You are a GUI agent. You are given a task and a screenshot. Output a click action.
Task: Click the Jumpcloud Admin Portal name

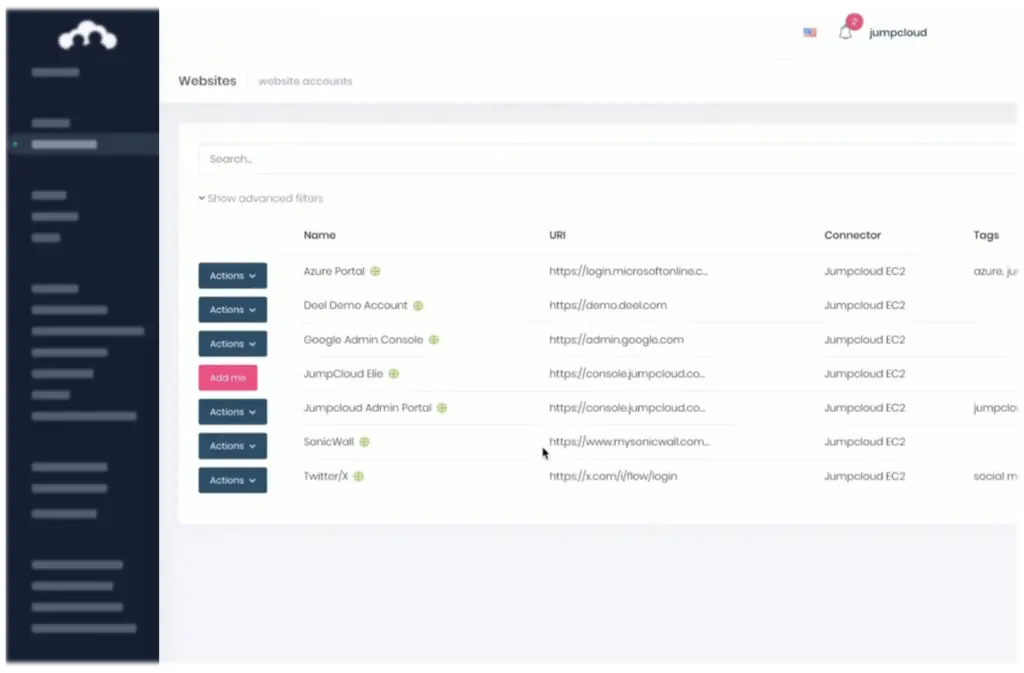367,407
